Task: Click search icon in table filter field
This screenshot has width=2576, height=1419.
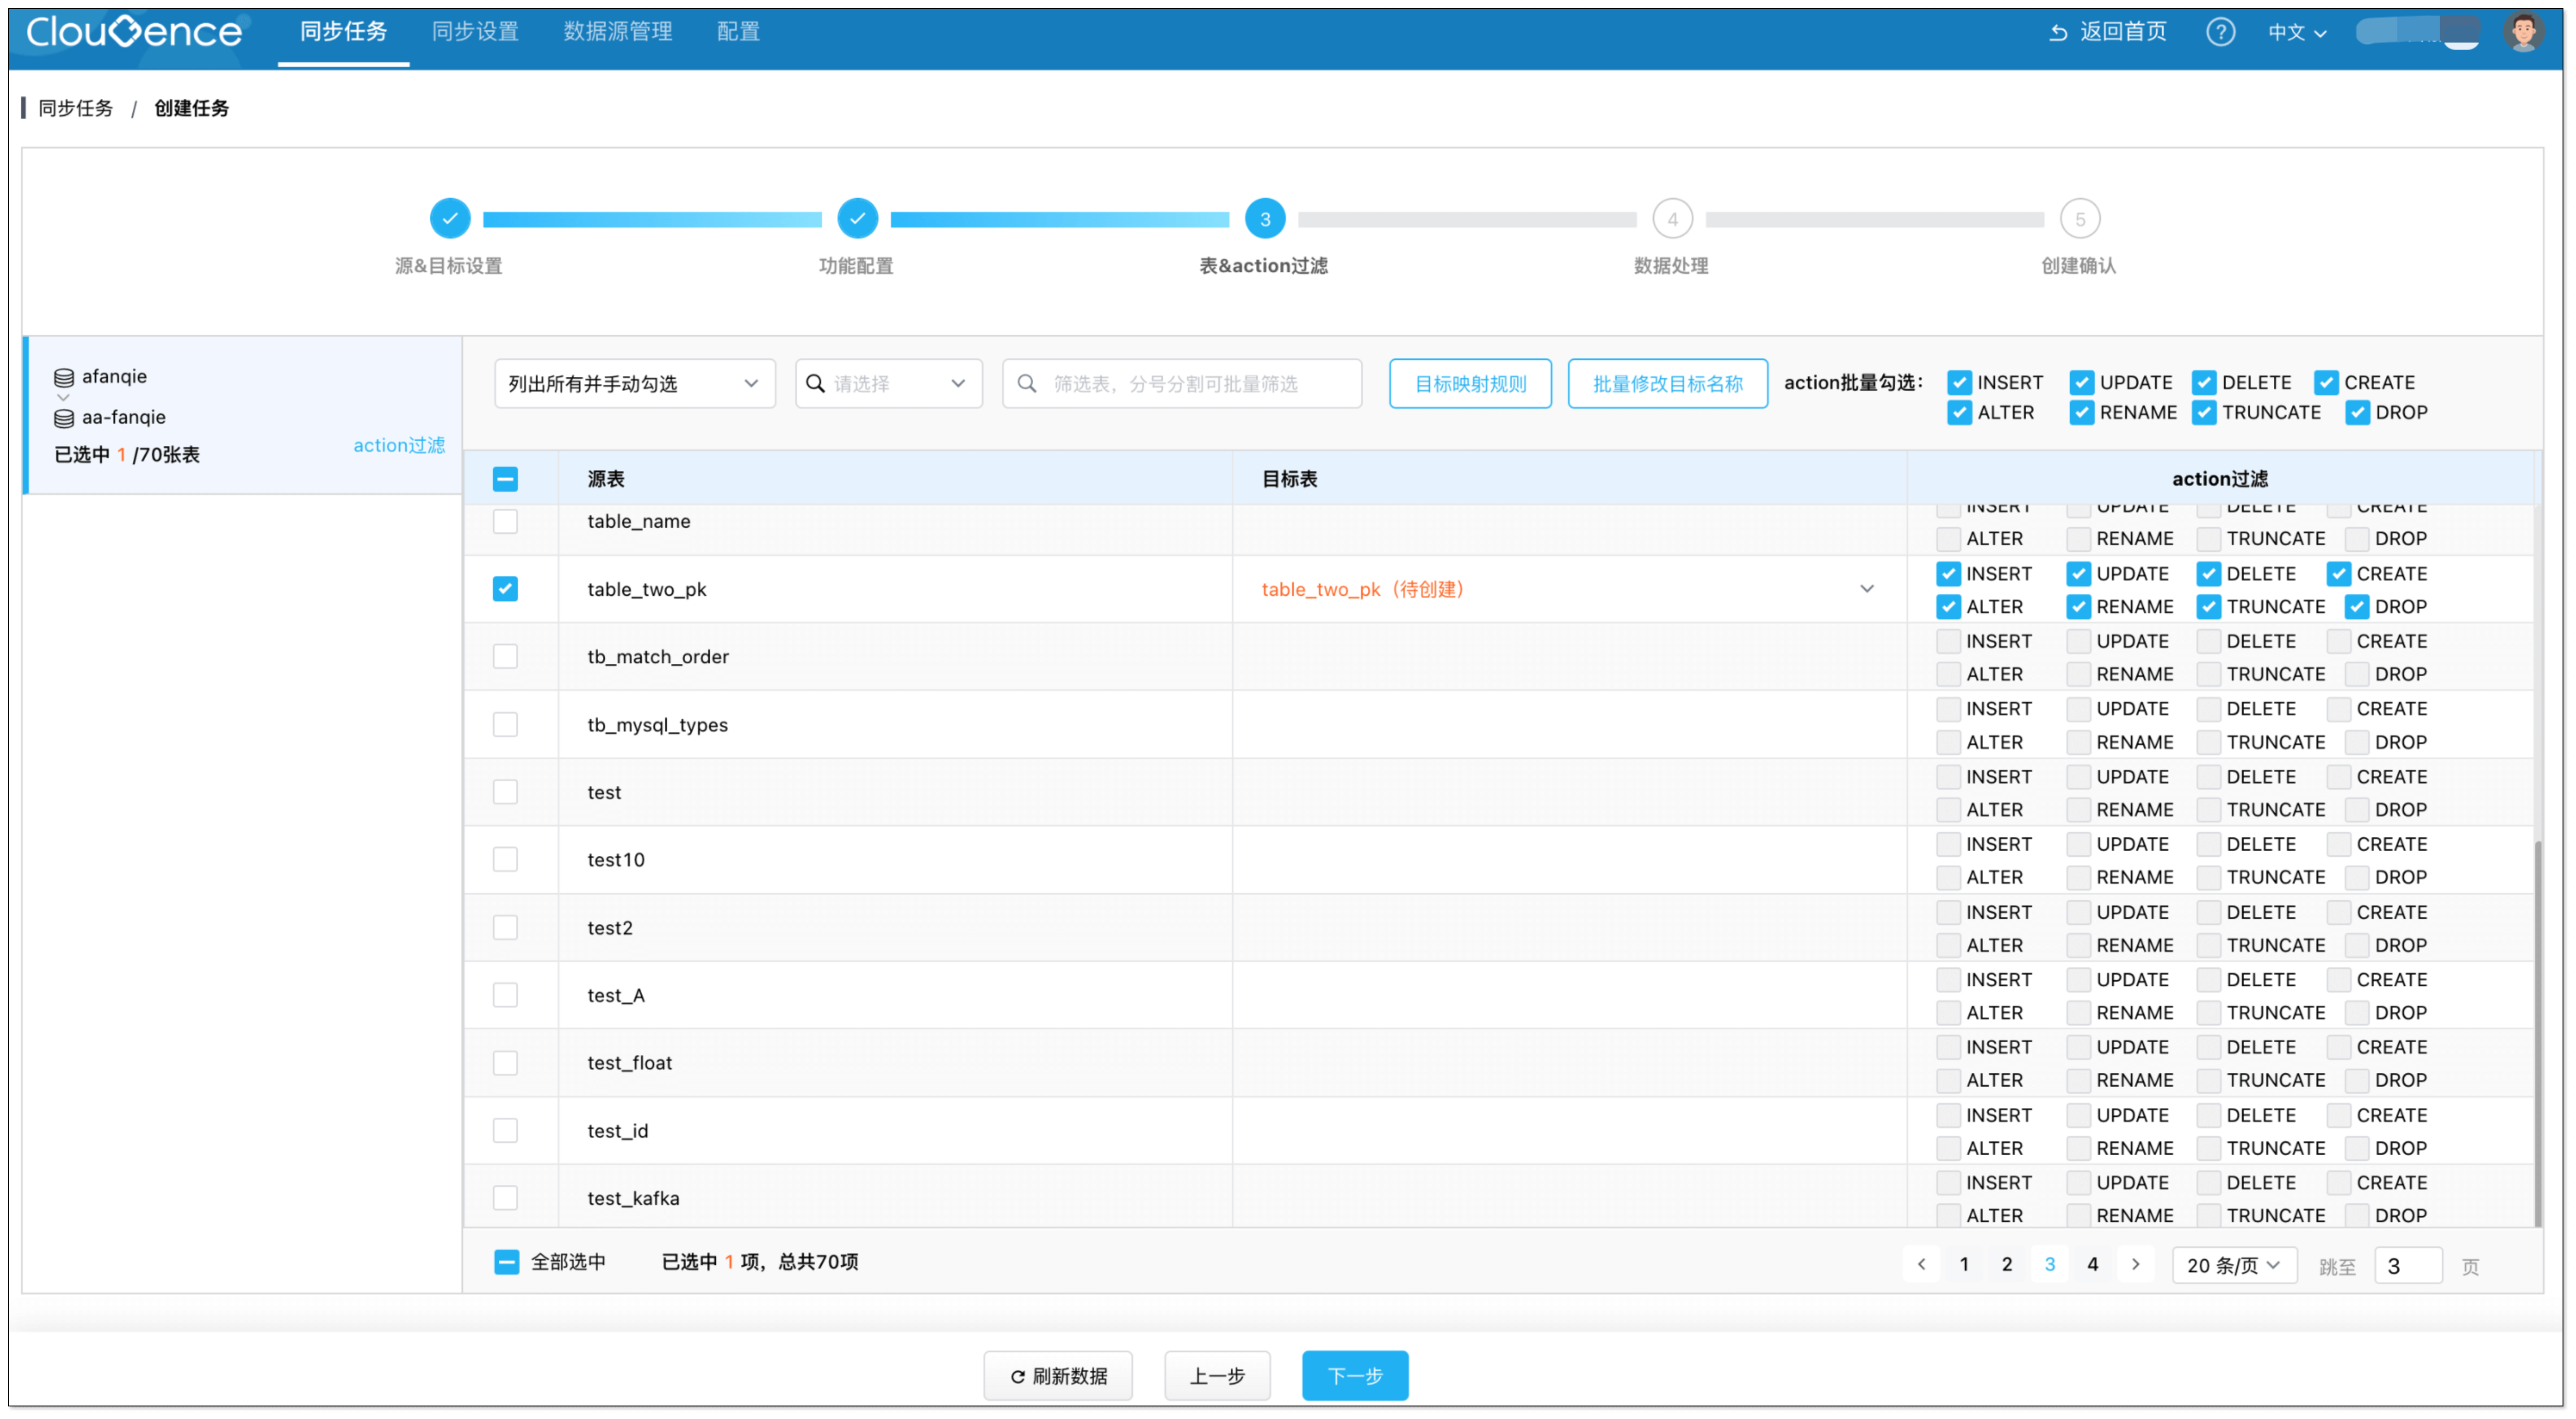Action: (1027, 384)
